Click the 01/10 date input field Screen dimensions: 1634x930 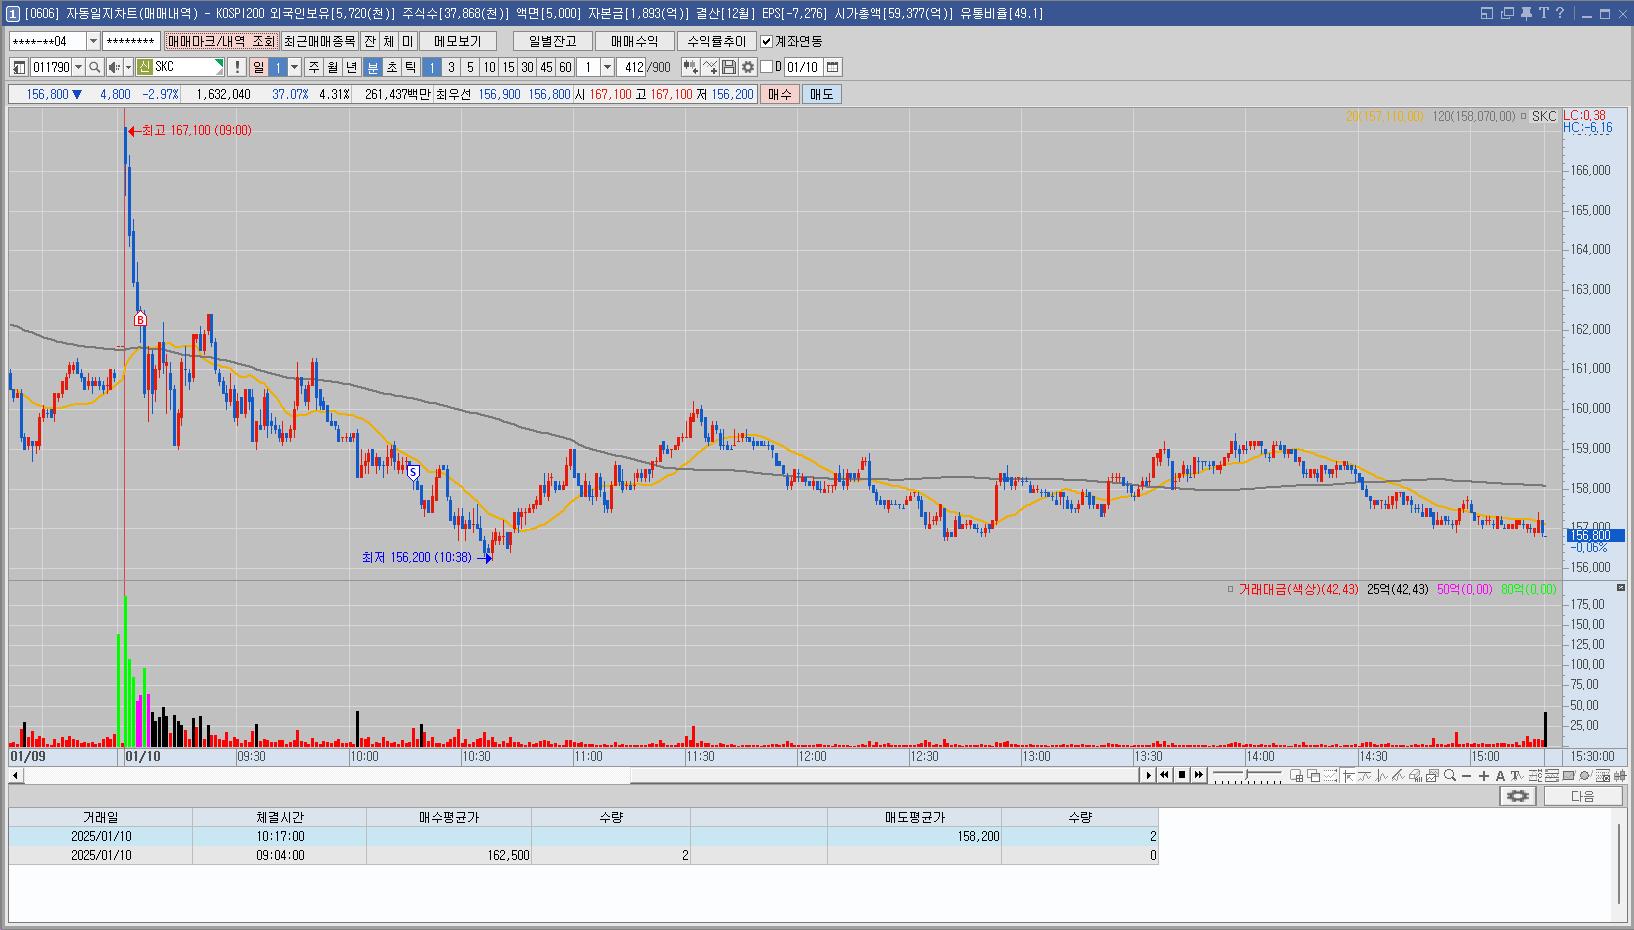coord(803,67)
